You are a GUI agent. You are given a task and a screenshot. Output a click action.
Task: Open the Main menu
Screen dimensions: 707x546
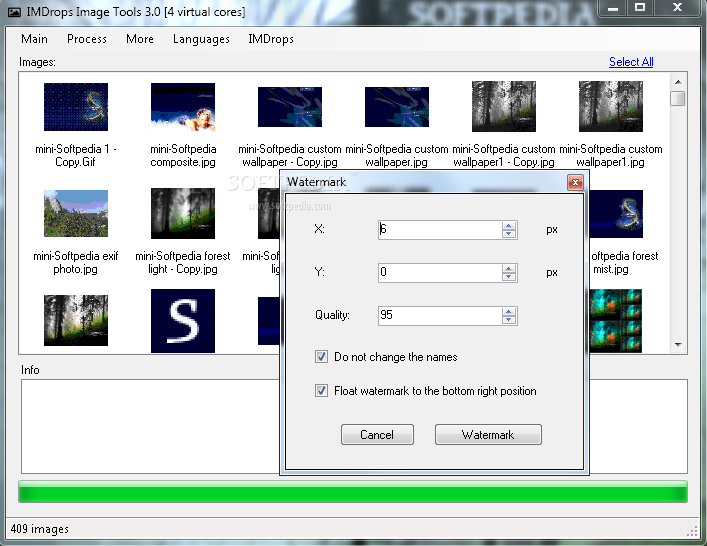pos(34,39)
